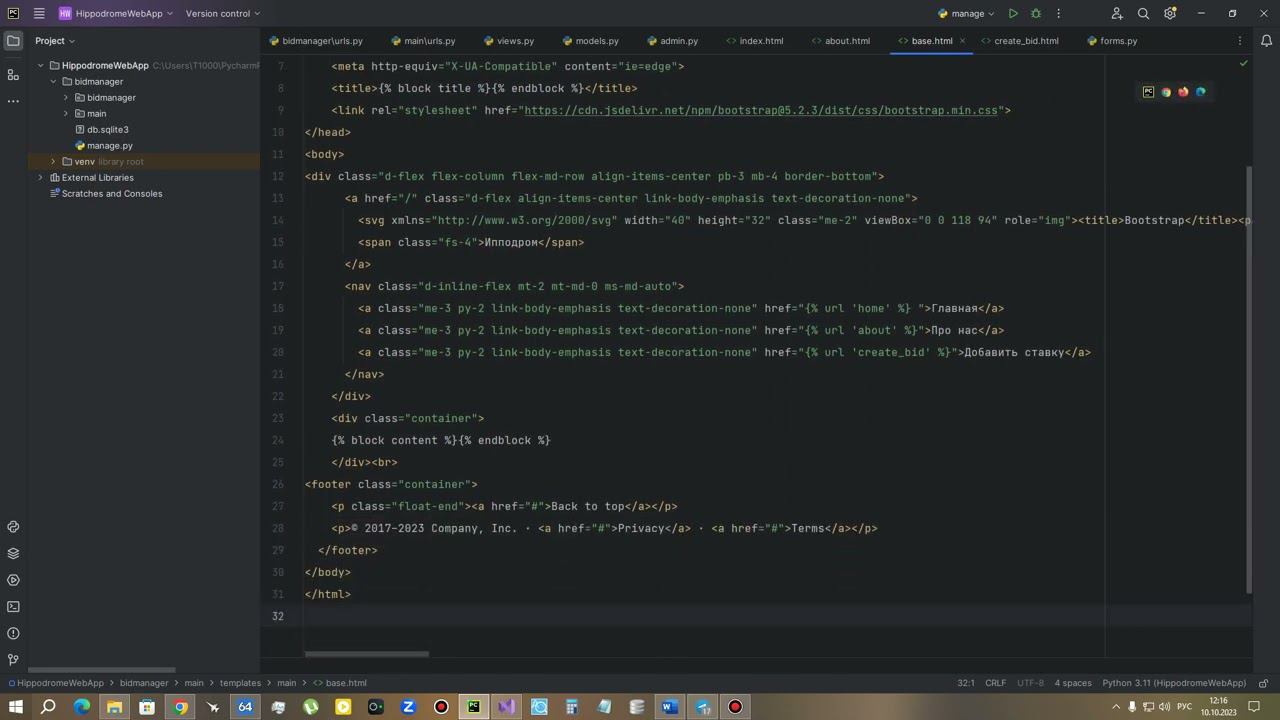Image resolution: width=1280 pixels, height=720 pixels.
Task: Open PyCharm icon in Windows taskbar
Action: click(474, 707)
